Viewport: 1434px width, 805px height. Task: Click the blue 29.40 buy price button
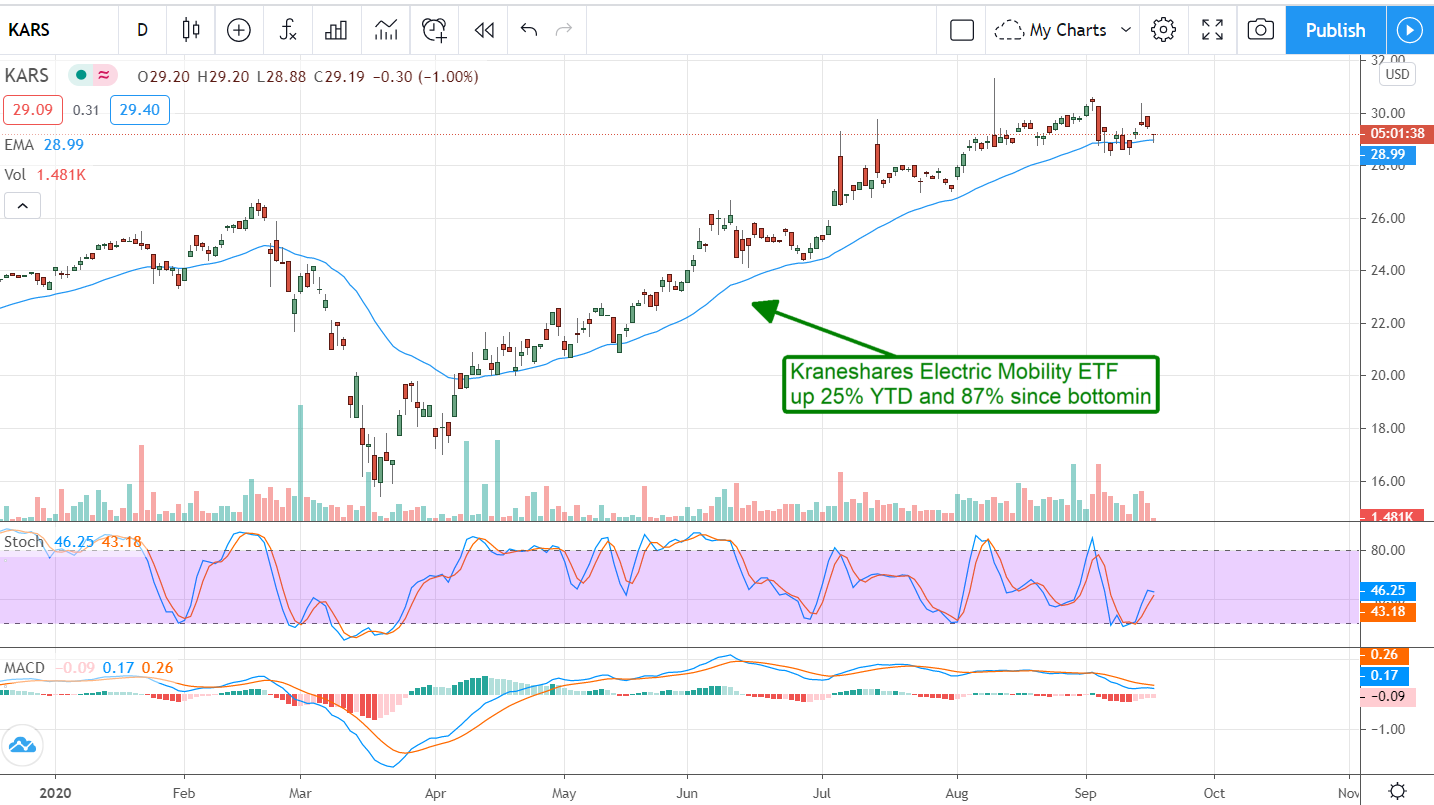coord(140,110)
